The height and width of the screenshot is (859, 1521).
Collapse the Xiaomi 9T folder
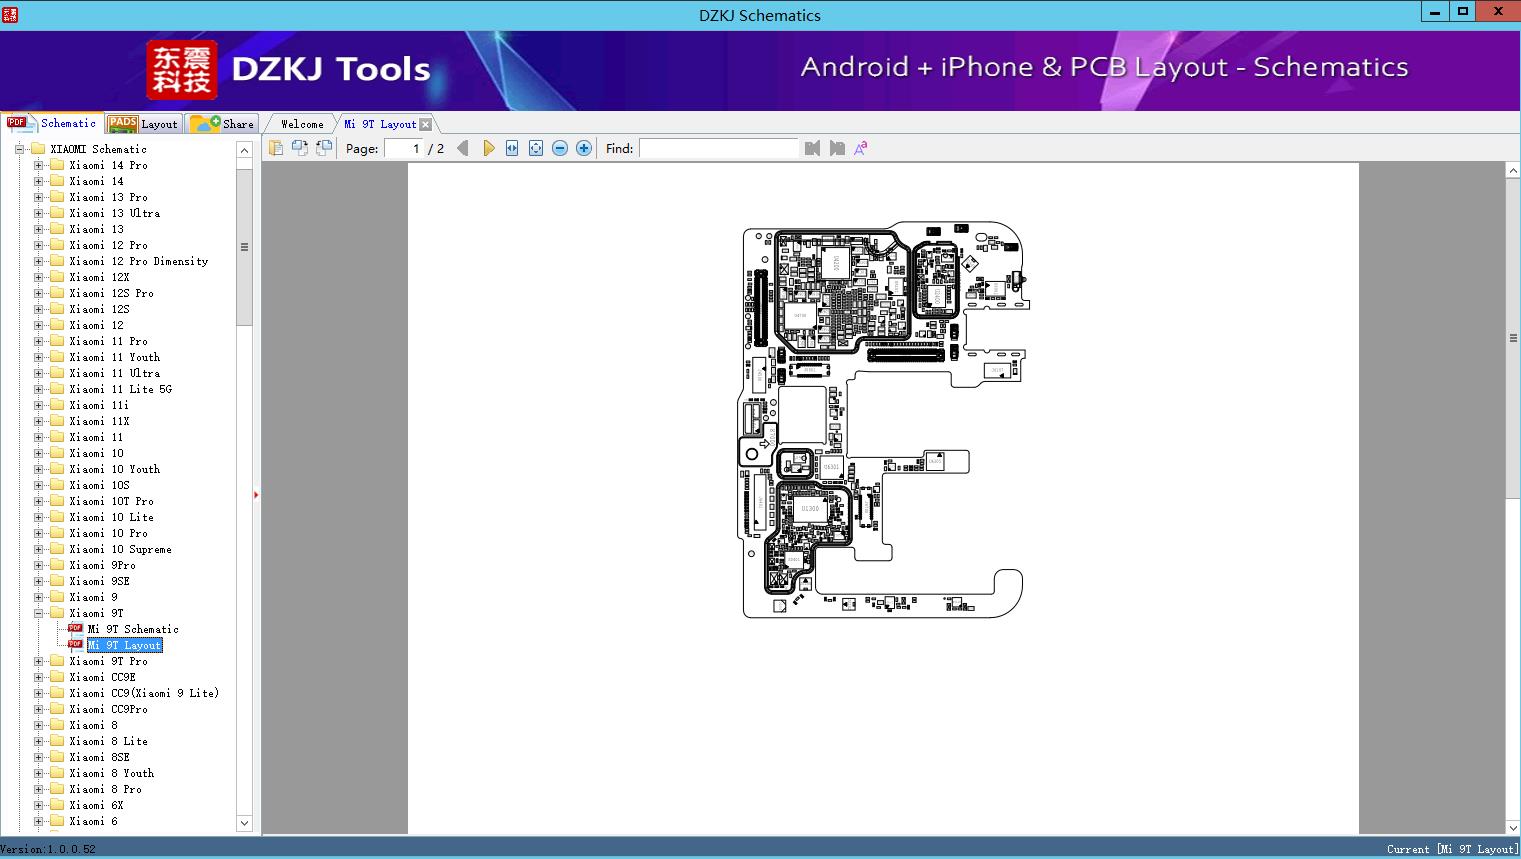(38, 613)
